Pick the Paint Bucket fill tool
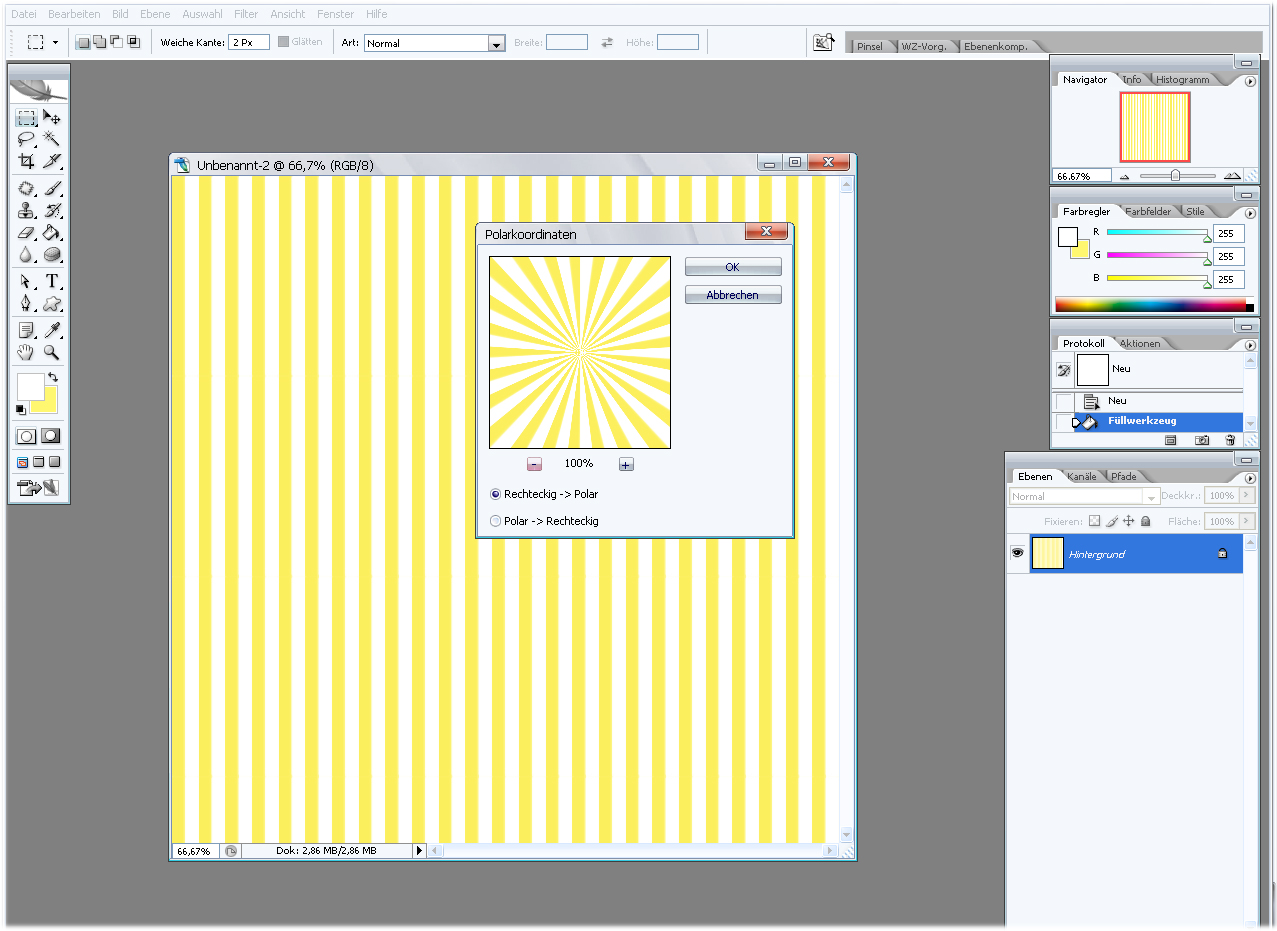The width and height of the screenshot is (1277, 931). [x=52, y=232]
